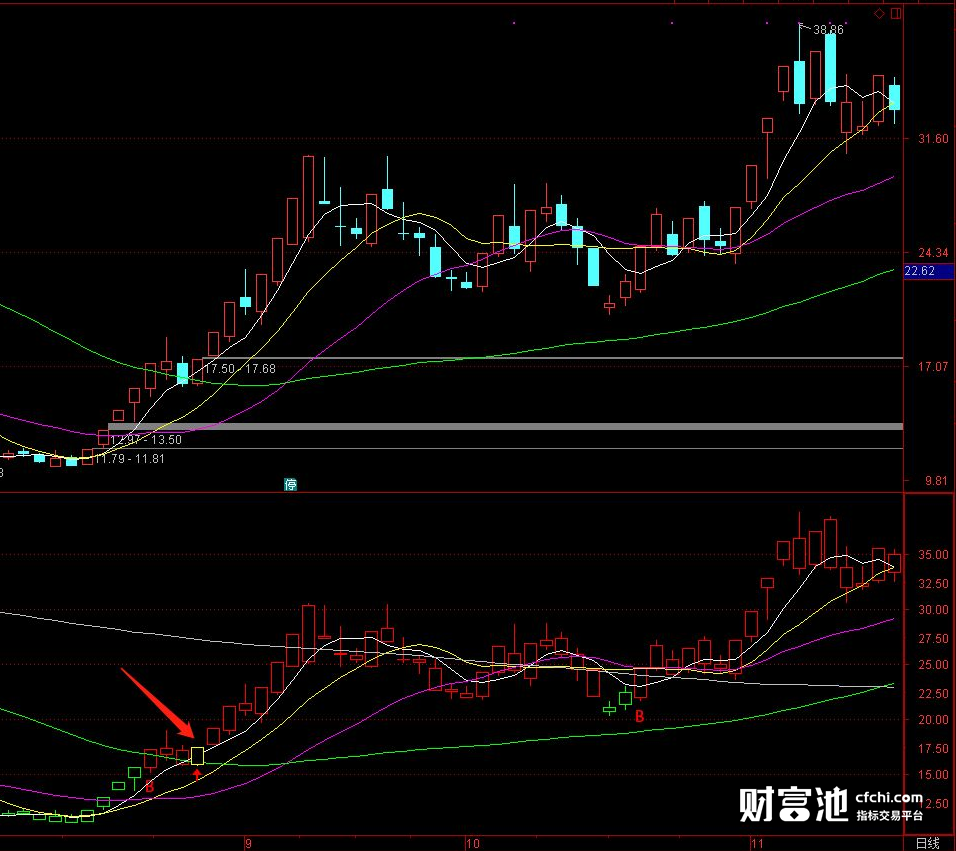Viewport: 956px width, 851px height.
Task: Click the red diamond icon at top right
Action: click(879, 13)
